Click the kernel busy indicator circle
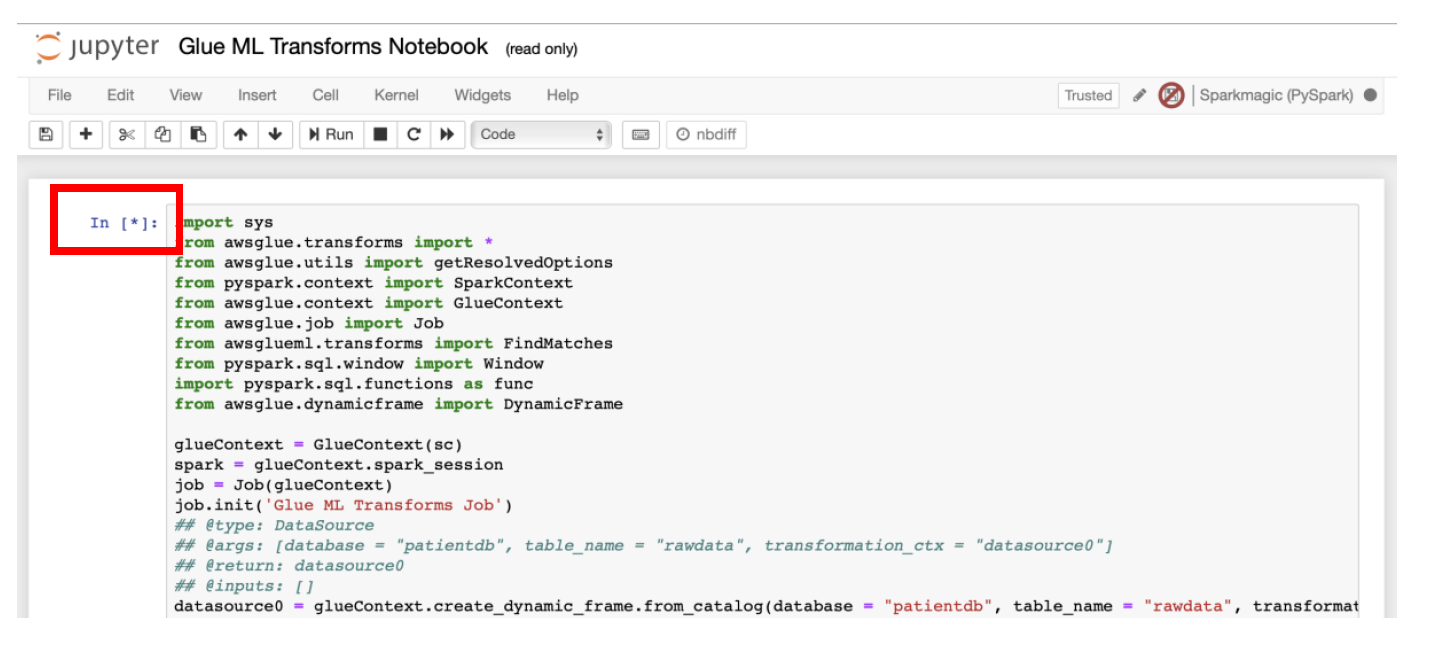The width and height of the screenshot is (1430, 668). point(1370,95)
